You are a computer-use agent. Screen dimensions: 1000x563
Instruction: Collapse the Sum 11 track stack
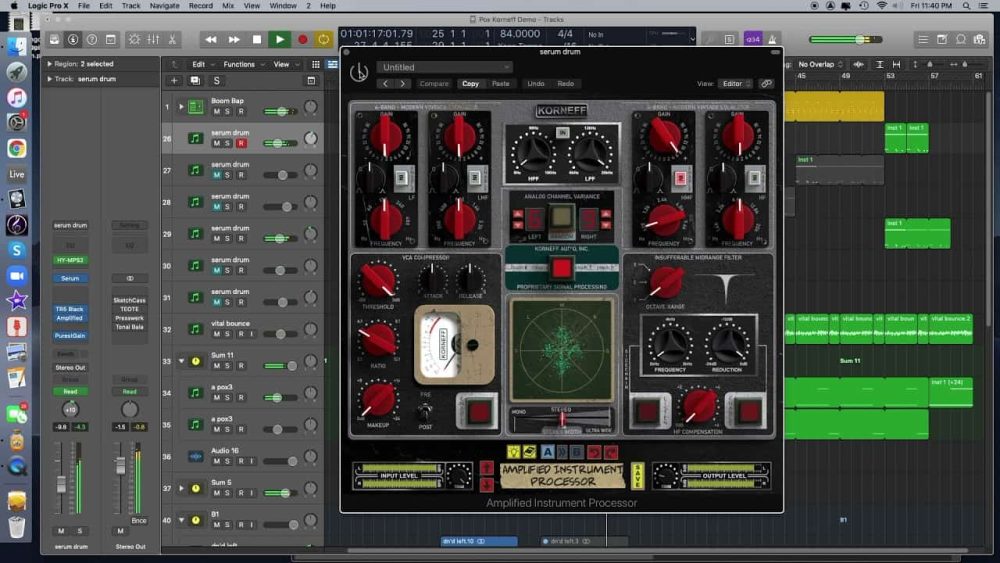[181, 361]
